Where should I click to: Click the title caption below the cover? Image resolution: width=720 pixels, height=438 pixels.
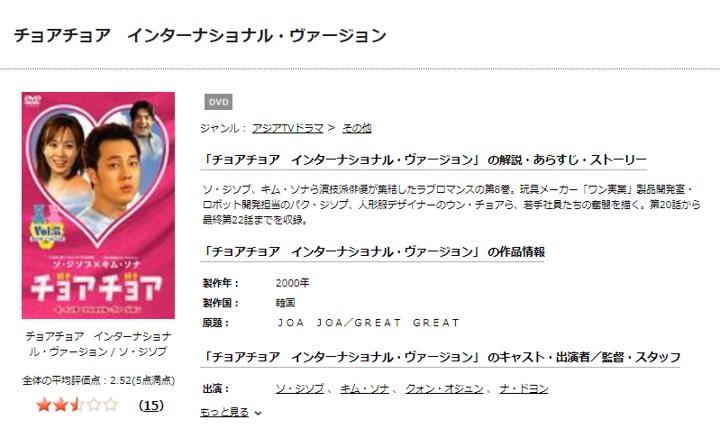(x=98, y=344)
